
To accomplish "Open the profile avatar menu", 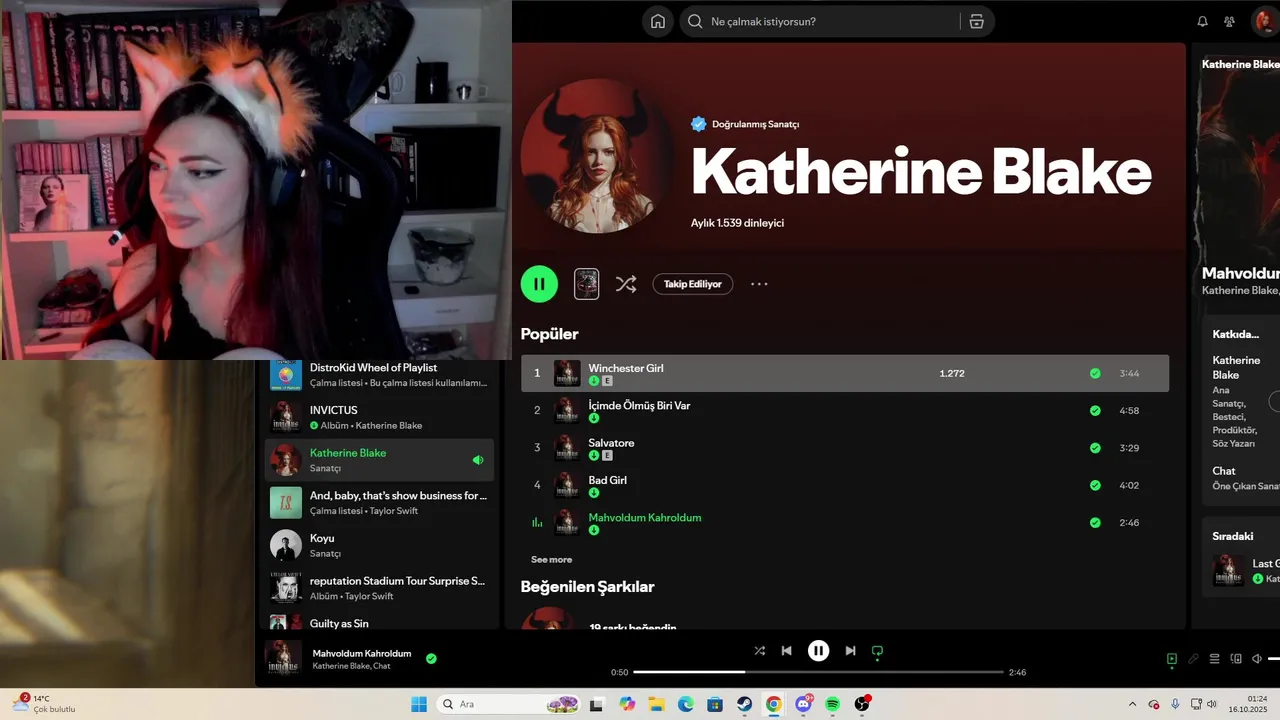I will pyautogui.click(x=1265, y=21).
